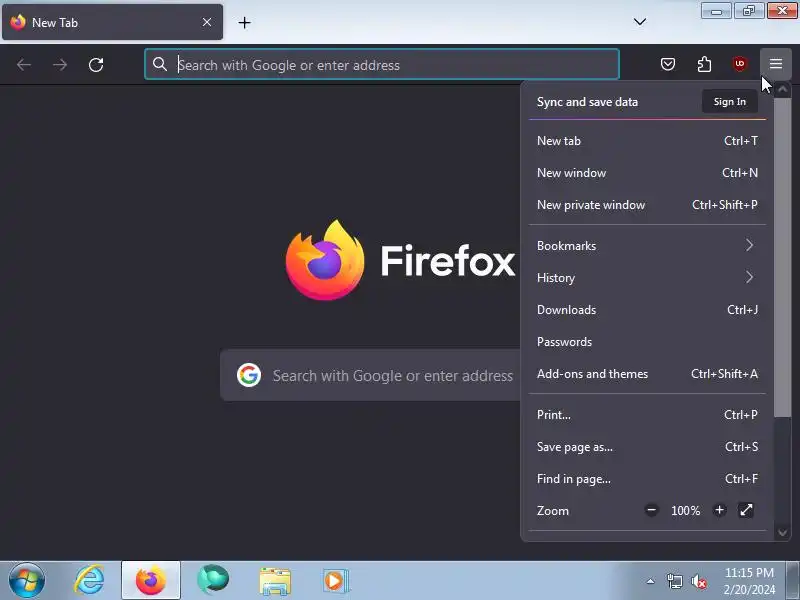This screenshot has width=800, height=600.
Task: Reload the current page
Action: pyautogui.click(x=96, y=65)
